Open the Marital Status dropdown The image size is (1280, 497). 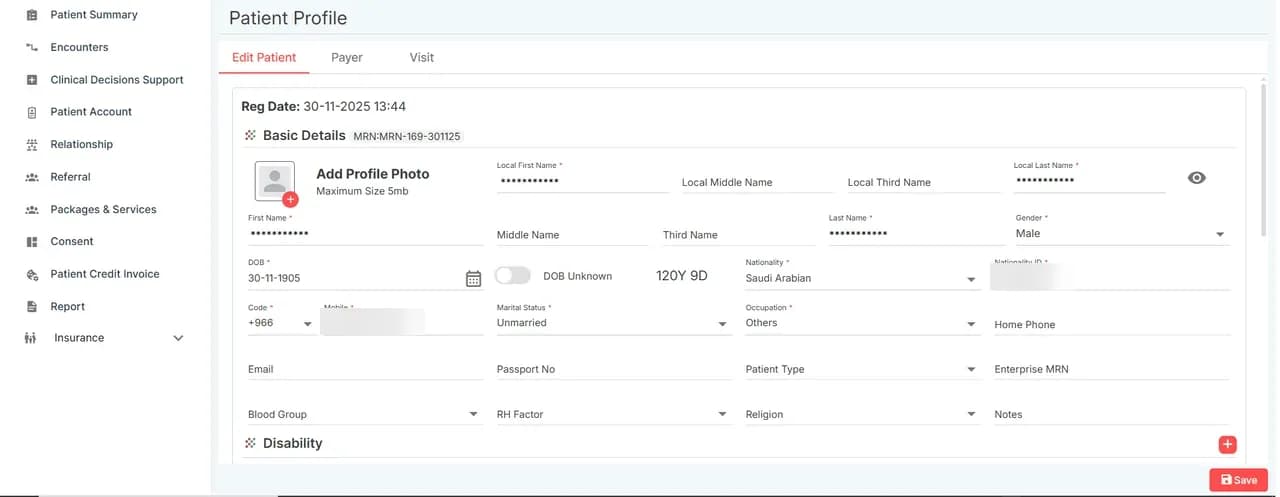(x=614, y=323)
